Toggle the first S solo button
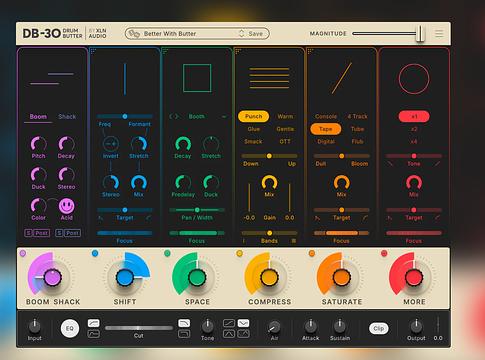485x360 pixels. [x=28, y=233]
